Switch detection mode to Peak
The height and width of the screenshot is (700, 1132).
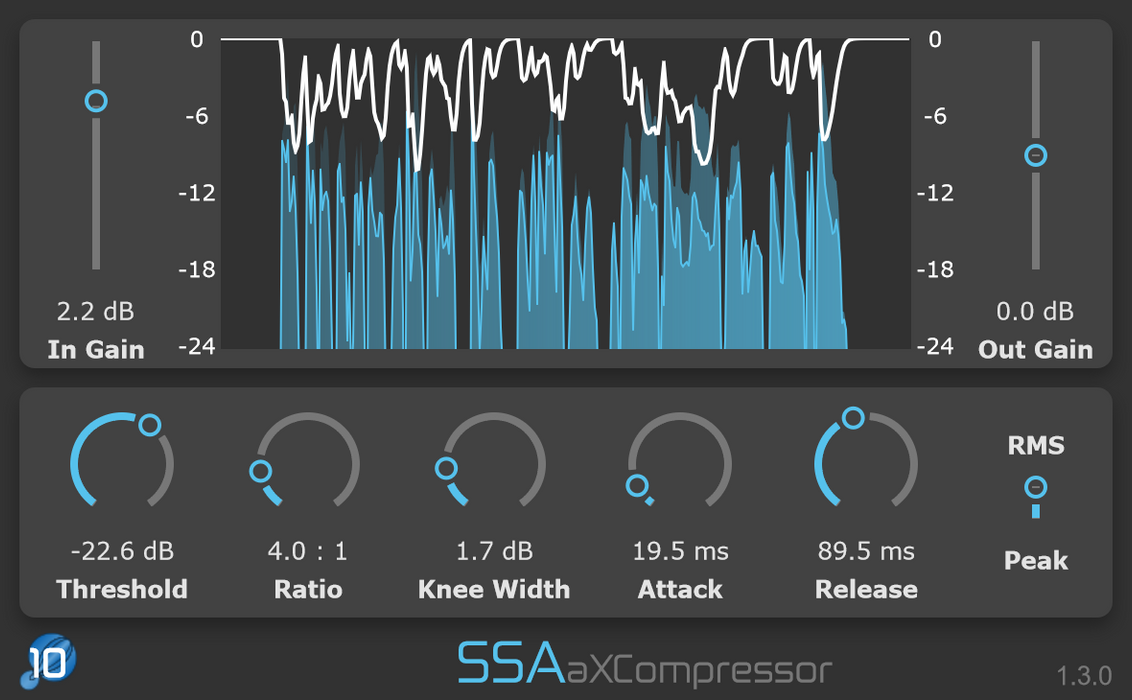(x=1036, y=561)
